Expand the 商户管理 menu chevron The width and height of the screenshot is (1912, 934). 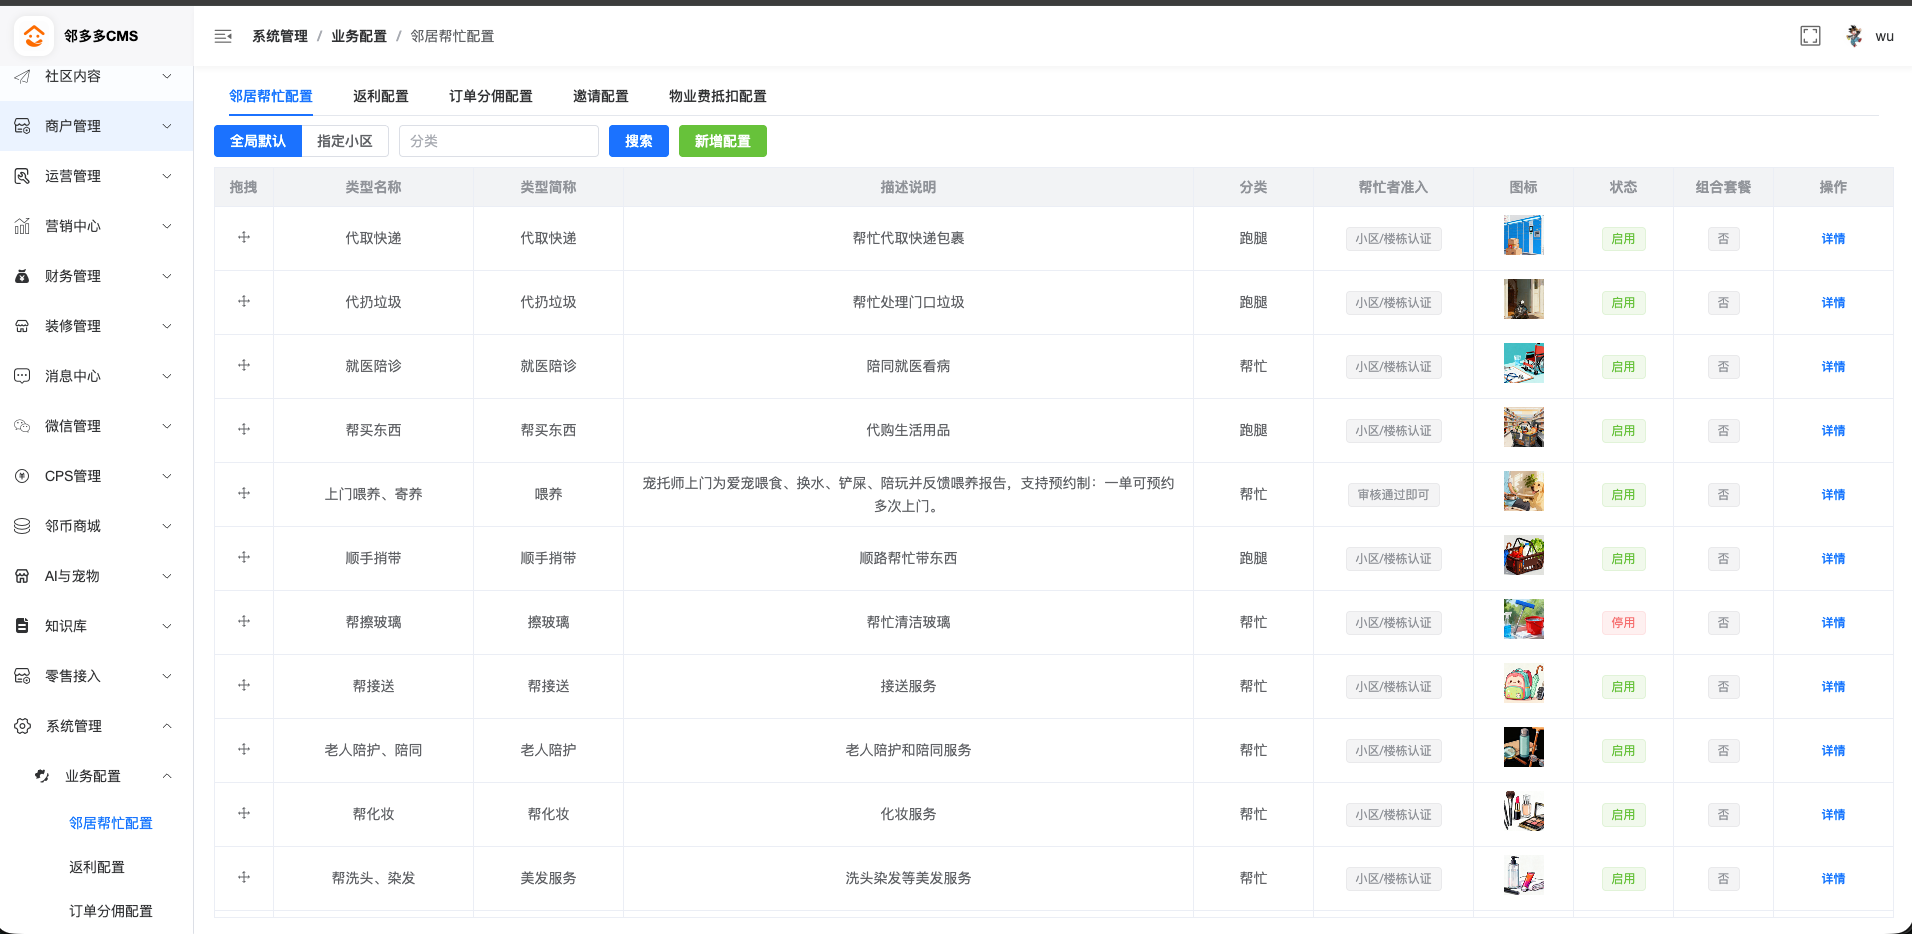(x=167, y=126)
